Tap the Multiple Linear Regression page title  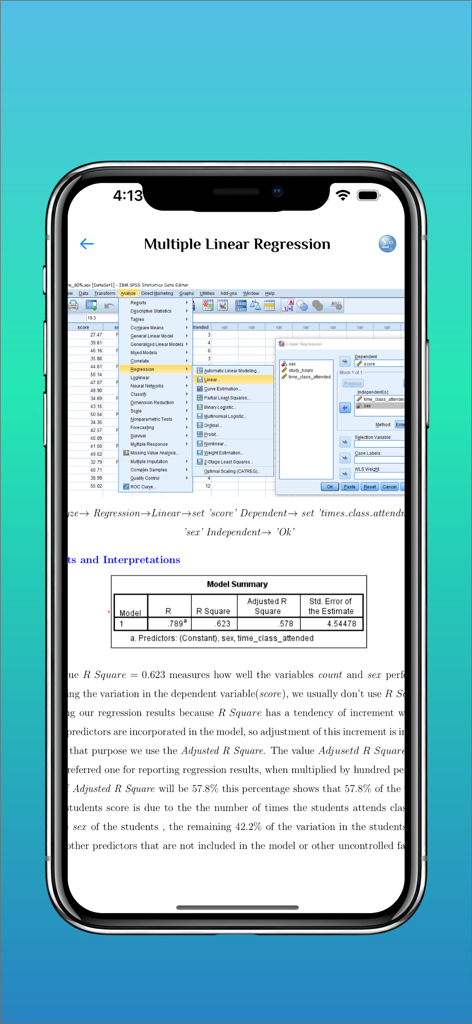click(x=237, y=244)
